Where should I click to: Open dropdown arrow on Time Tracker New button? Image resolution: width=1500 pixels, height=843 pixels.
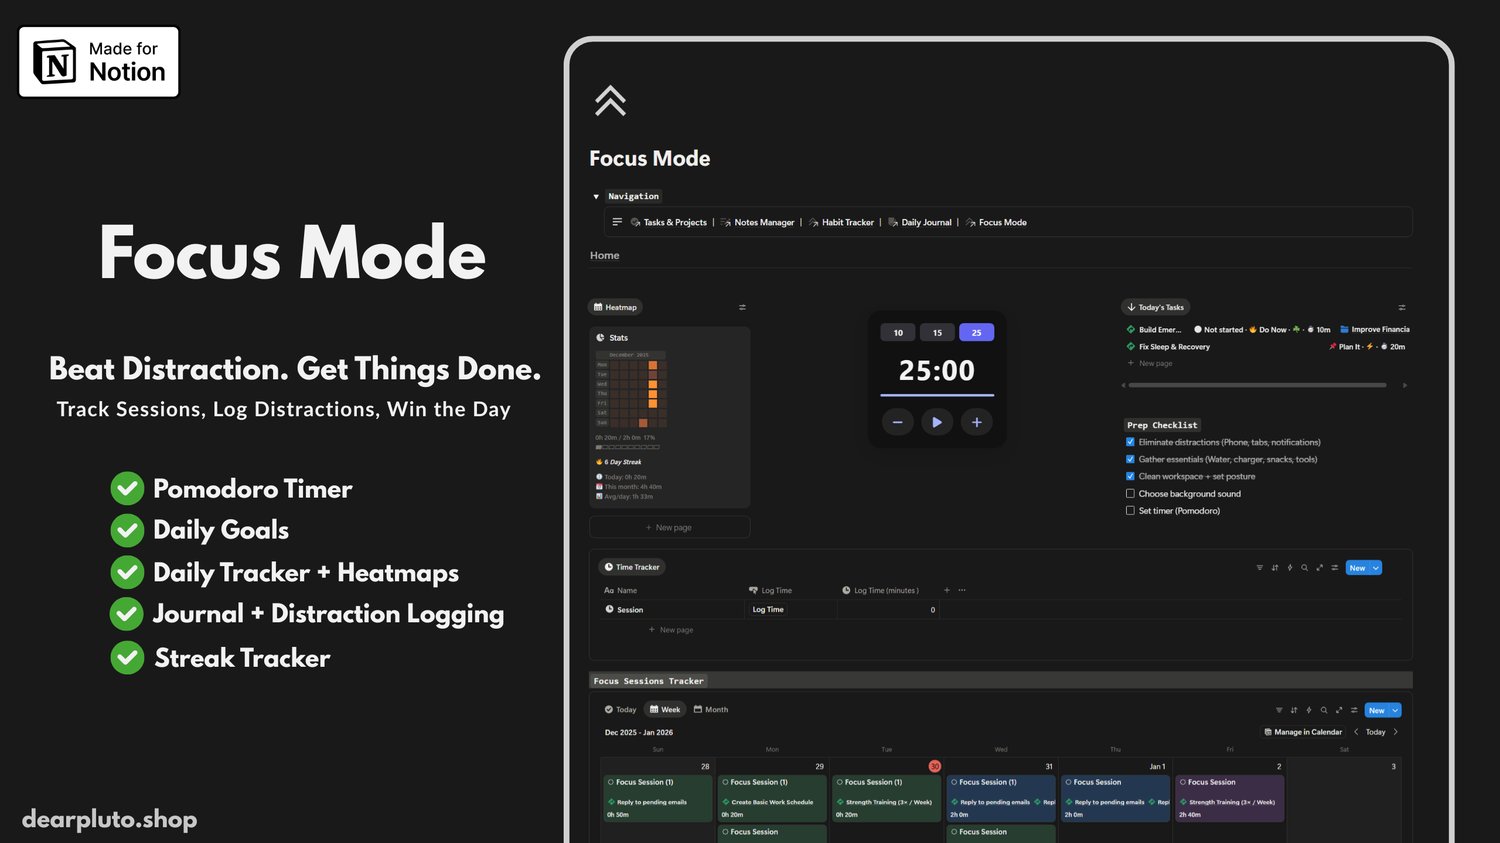tap(1376, 568)
